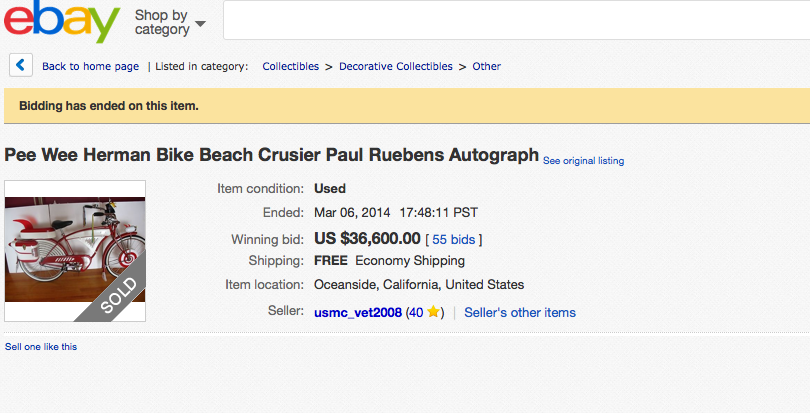The image size is (810, 413).
Task: View Seller's other items
Action: (x=520, y=312)
